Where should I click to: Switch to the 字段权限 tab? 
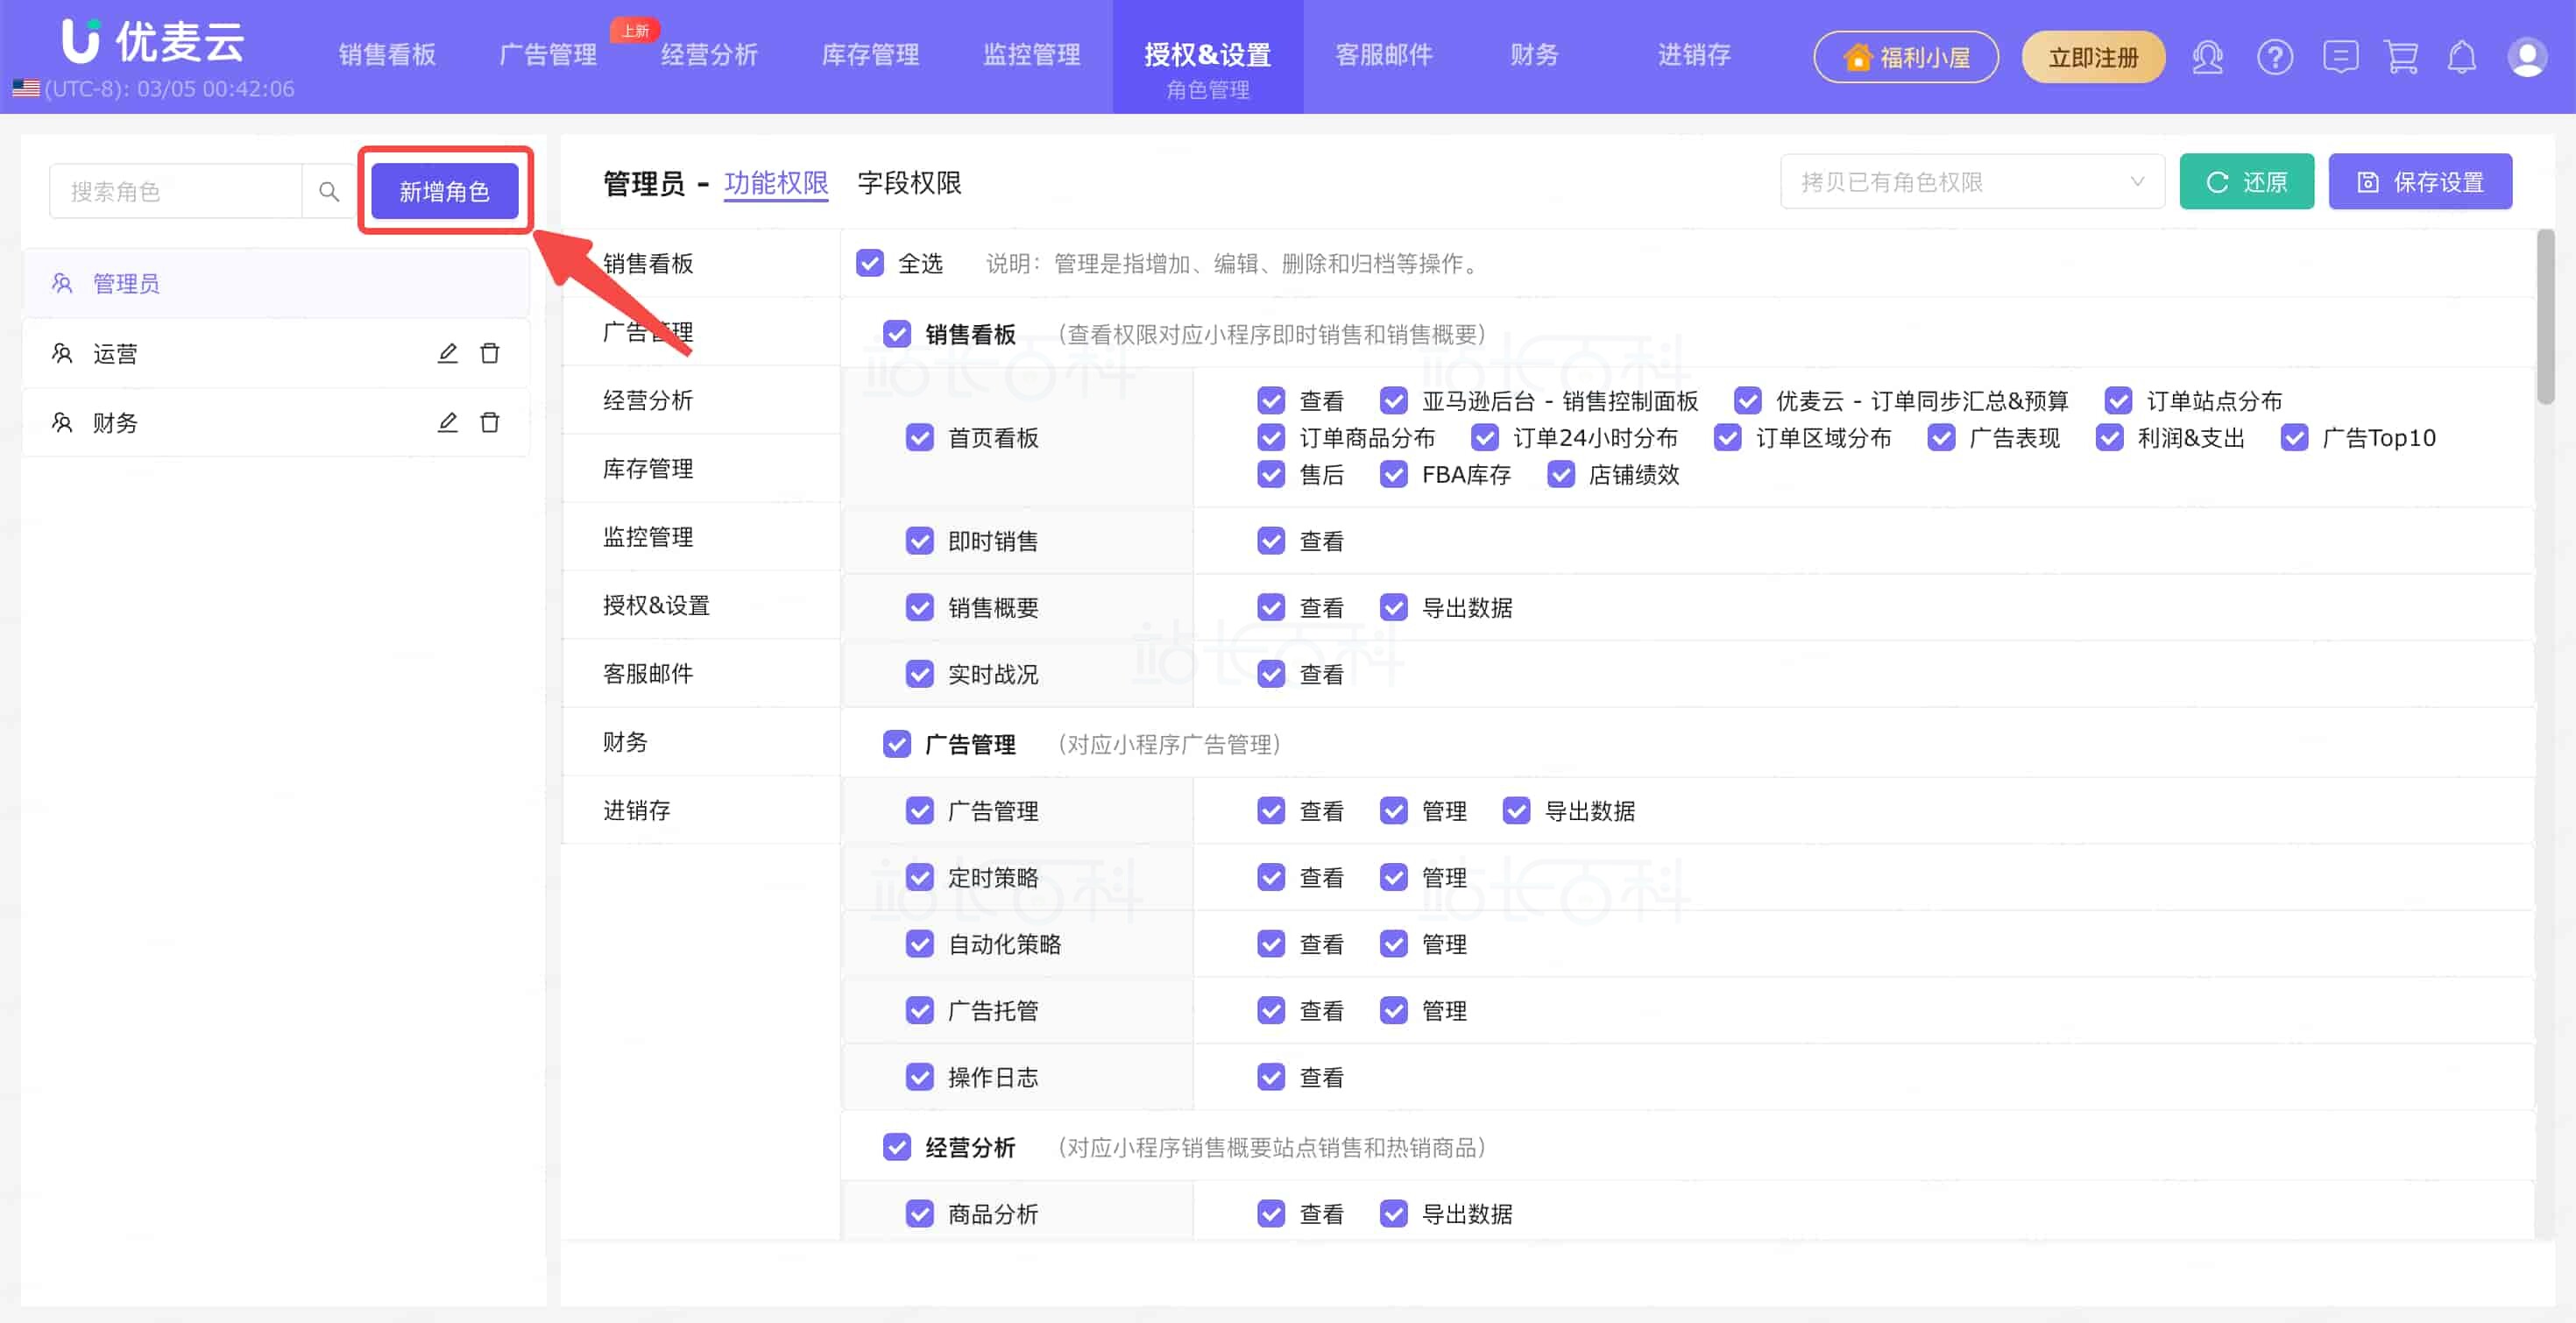909,183
